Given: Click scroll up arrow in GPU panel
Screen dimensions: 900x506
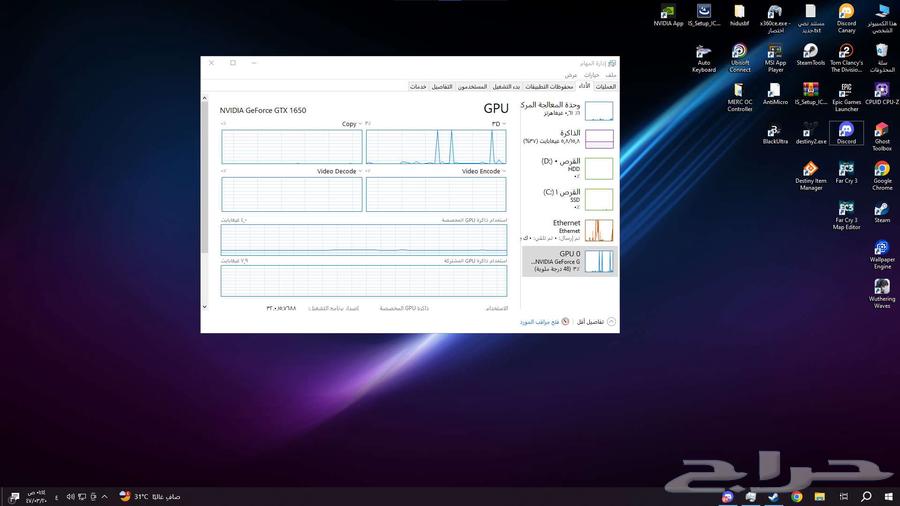Looking at the screenshot, I should 204,99.
